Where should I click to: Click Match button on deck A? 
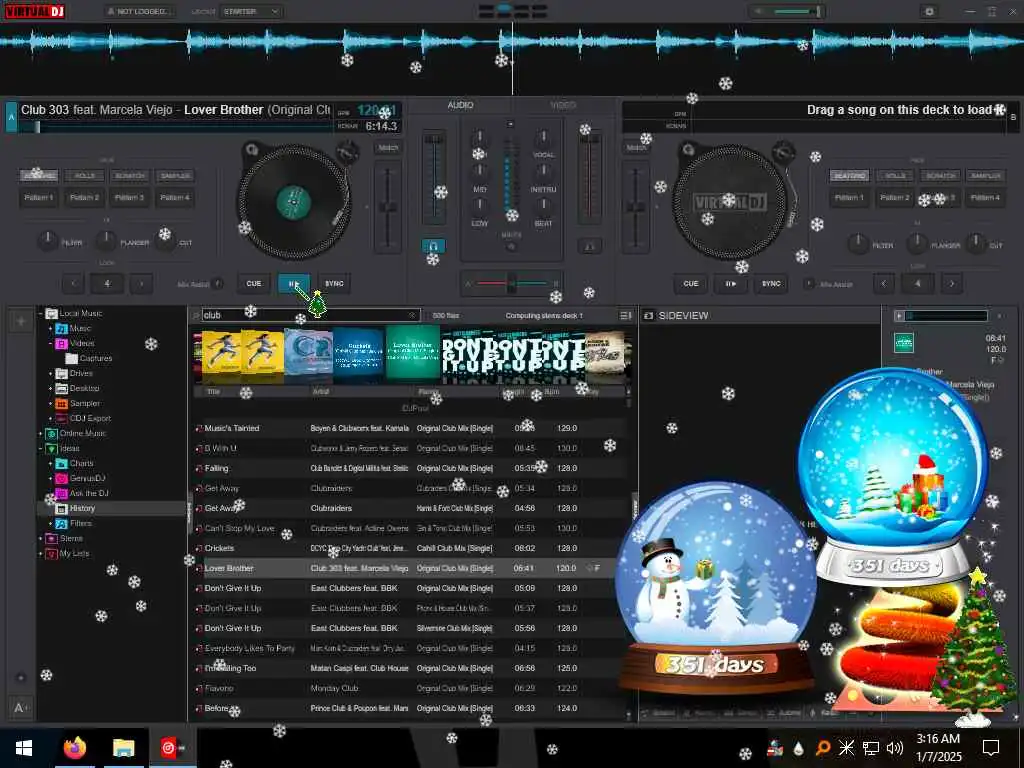click(388, 148)
